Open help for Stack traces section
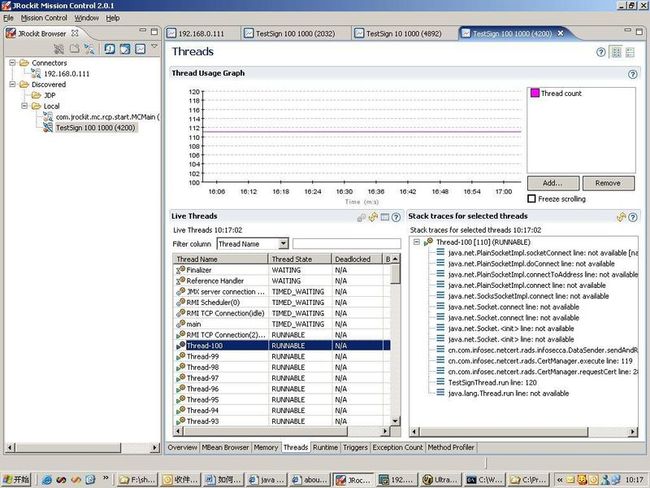The width and height of the screenshot is (650, 488). (x=633, y=217)
